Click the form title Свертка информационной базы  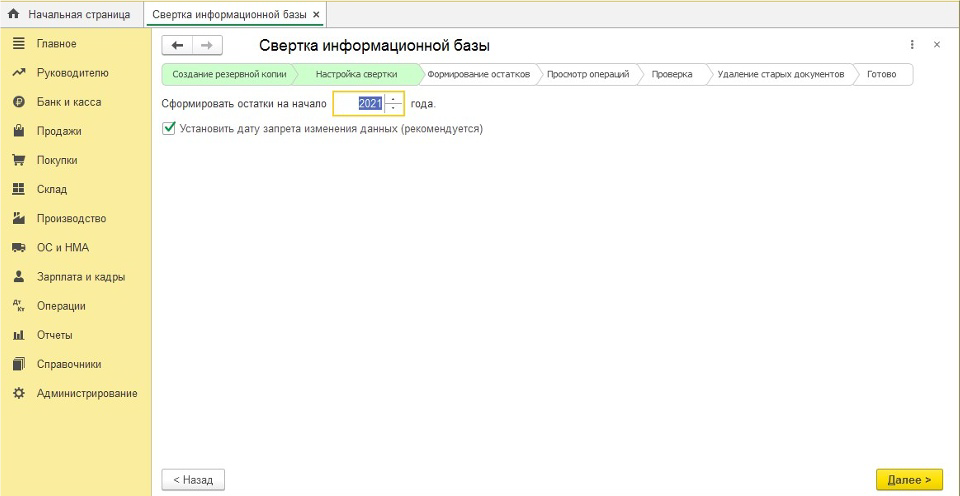click(x=375, y=45)
